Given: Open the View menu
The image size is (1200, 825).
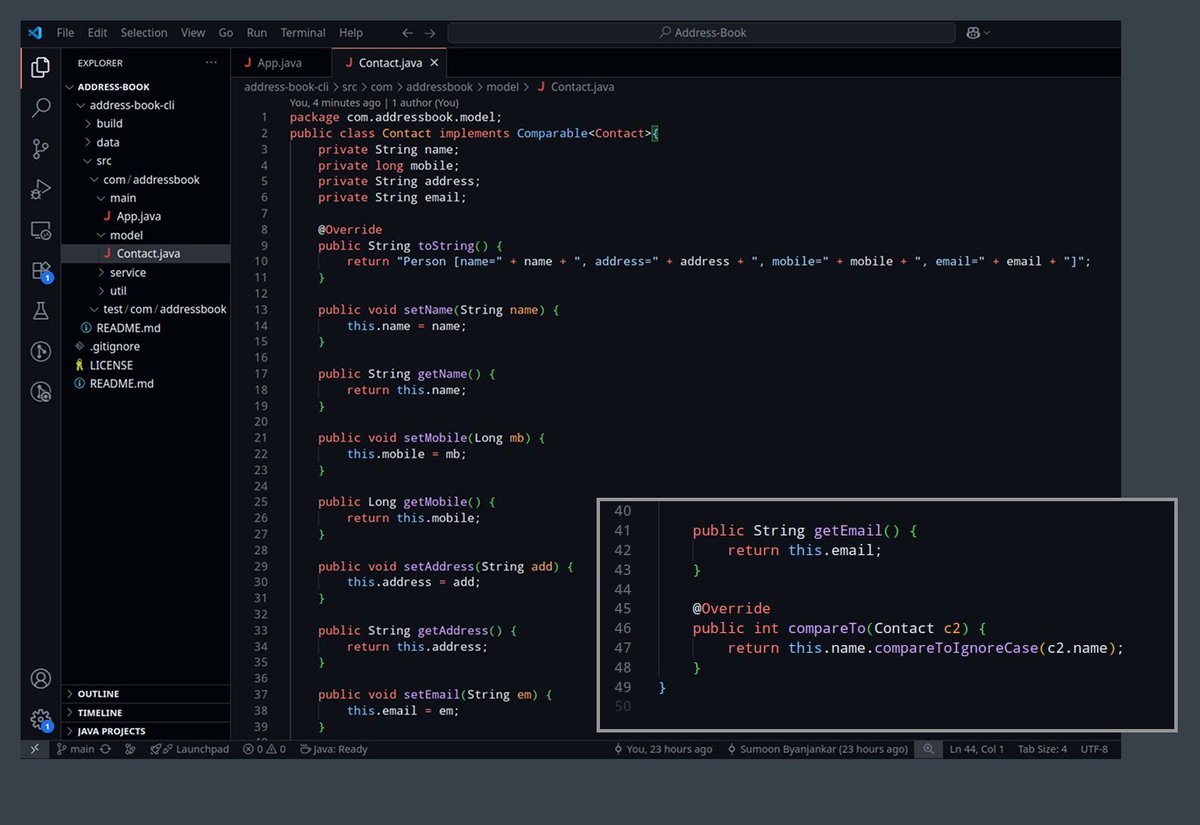Looking at the screenshot, I should click(x=193, y=33).
